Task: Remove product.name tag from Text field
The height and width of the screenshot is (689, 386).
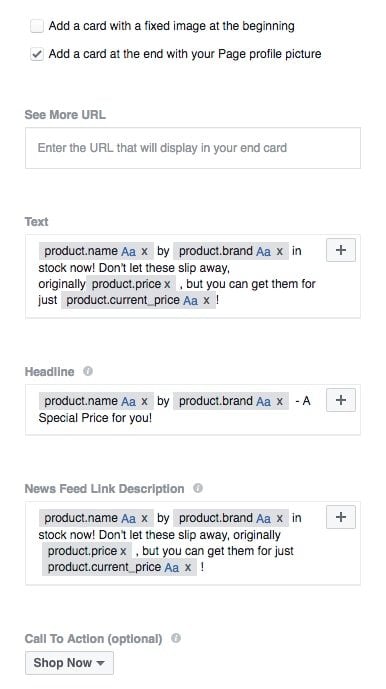Action: [144, 251]
